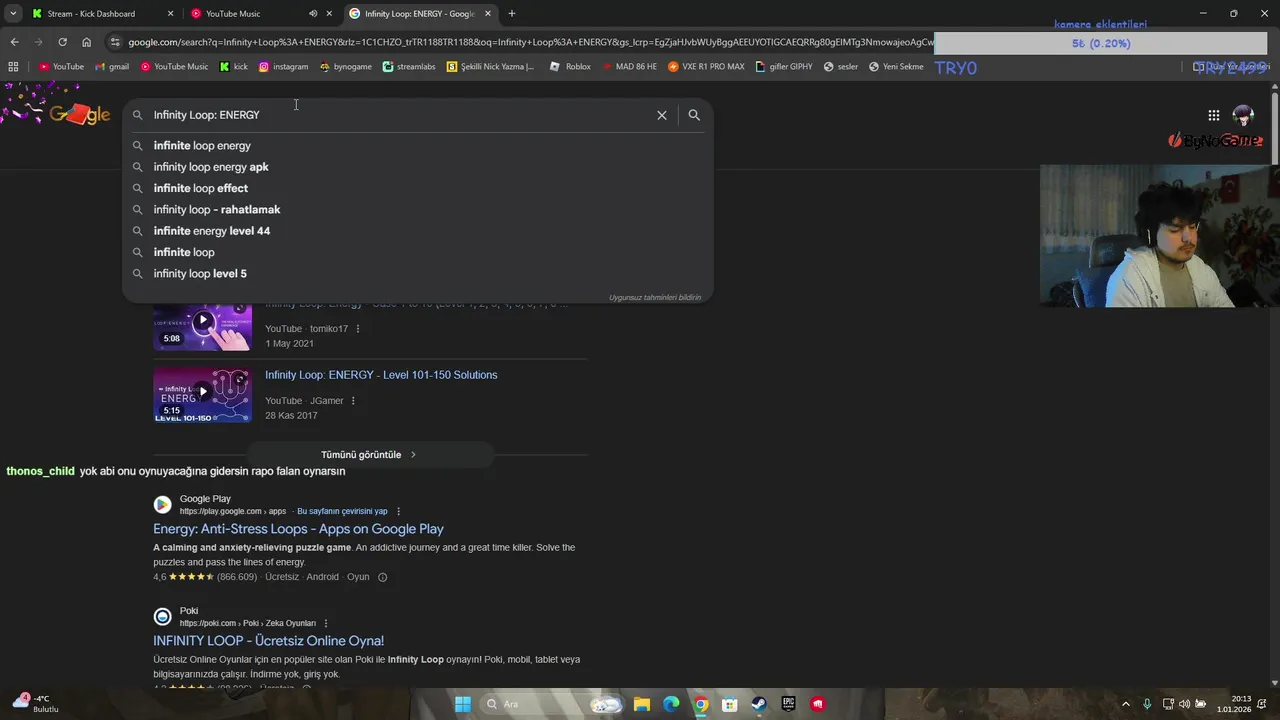Select suggestion infinite loop effect
The width and height of the screenshot is (1280, 720).
pos(418,188)
